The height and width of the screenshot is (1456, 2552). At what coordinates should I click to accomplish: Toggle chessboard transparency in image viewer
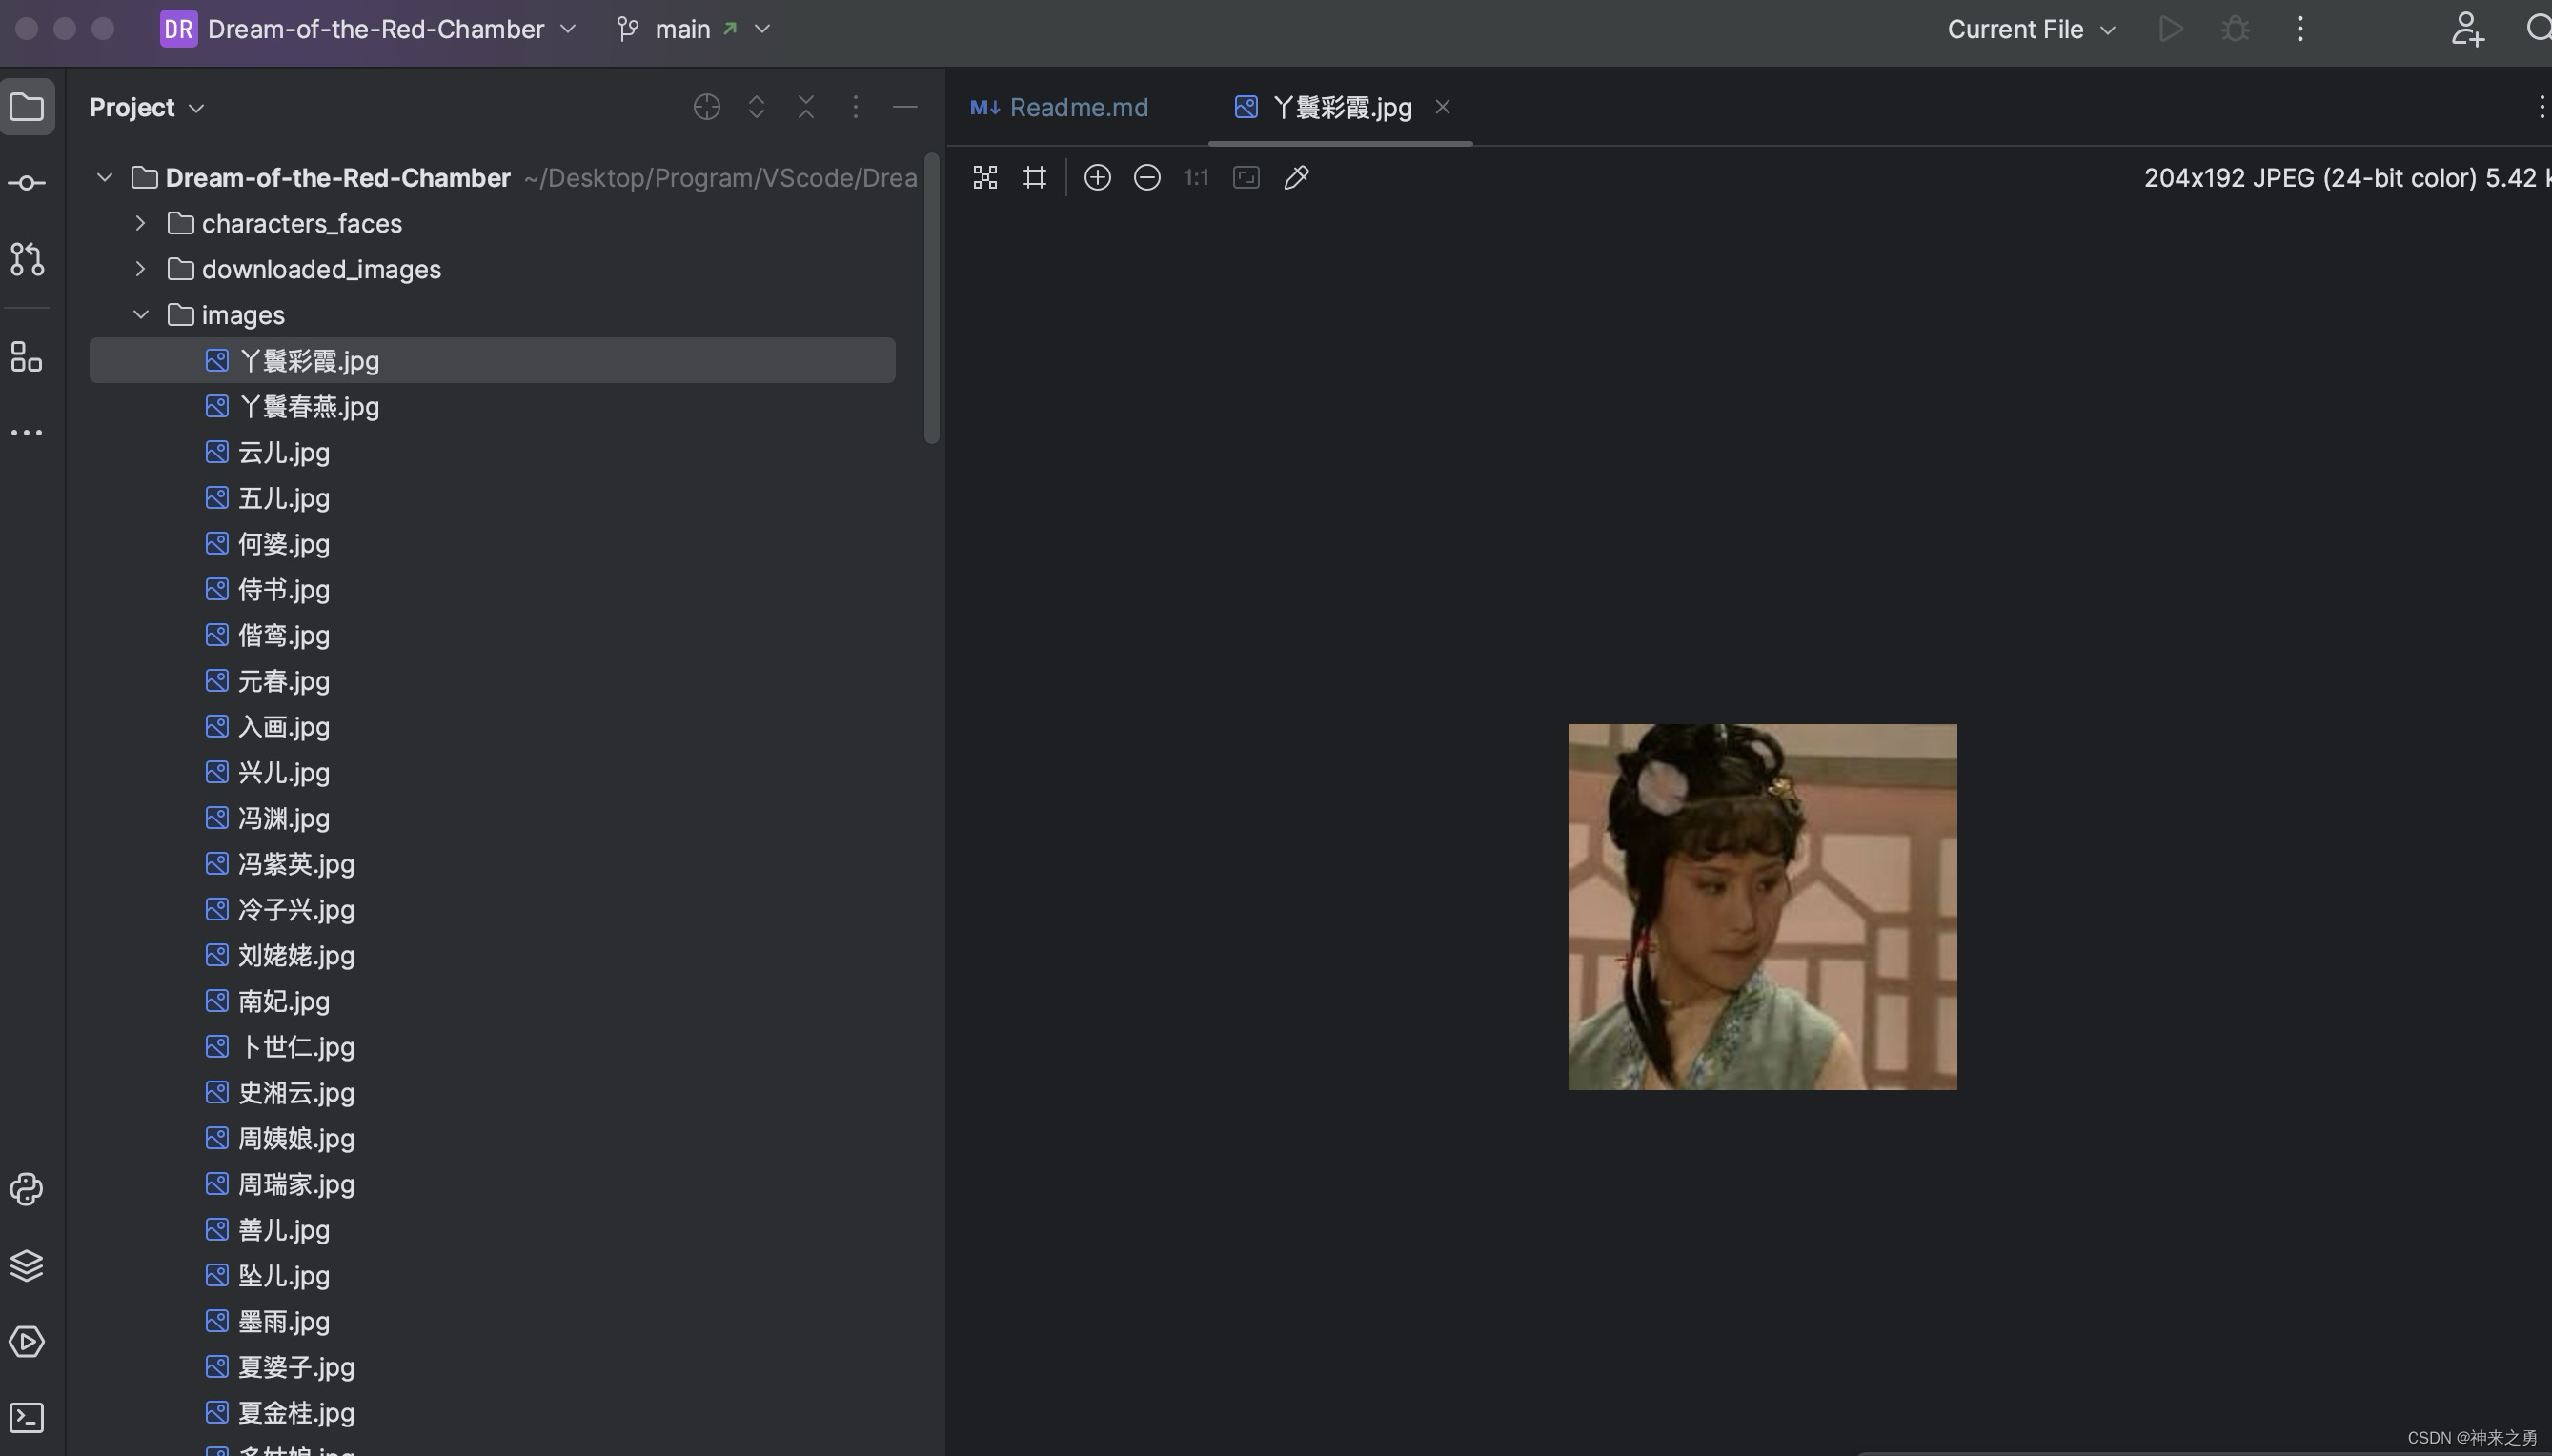985,177
